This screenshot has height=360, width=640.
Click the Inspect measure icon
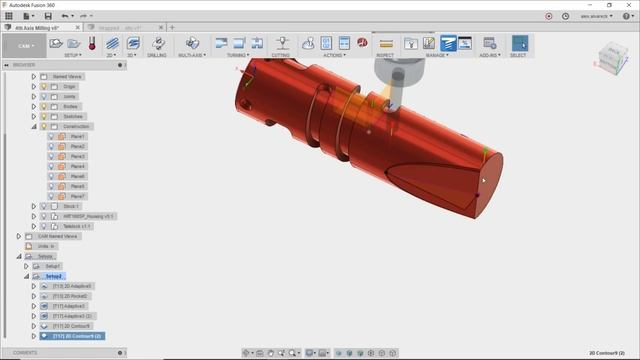pyautogui.click(x=386, y=43)
